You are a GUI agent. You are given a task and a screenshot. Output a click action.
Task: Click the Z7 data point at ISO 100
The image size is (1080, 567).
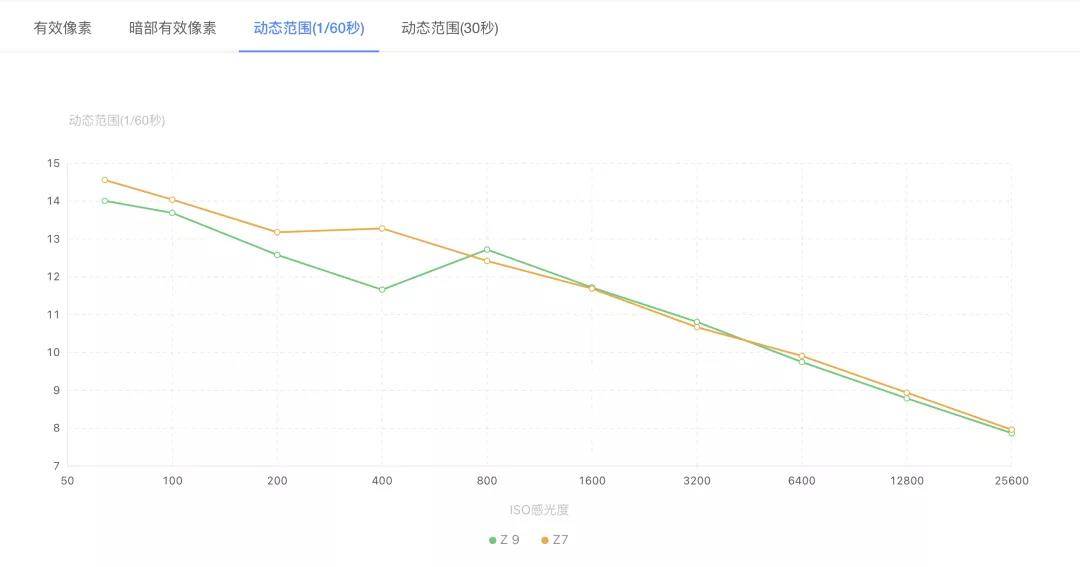(172, 200)
